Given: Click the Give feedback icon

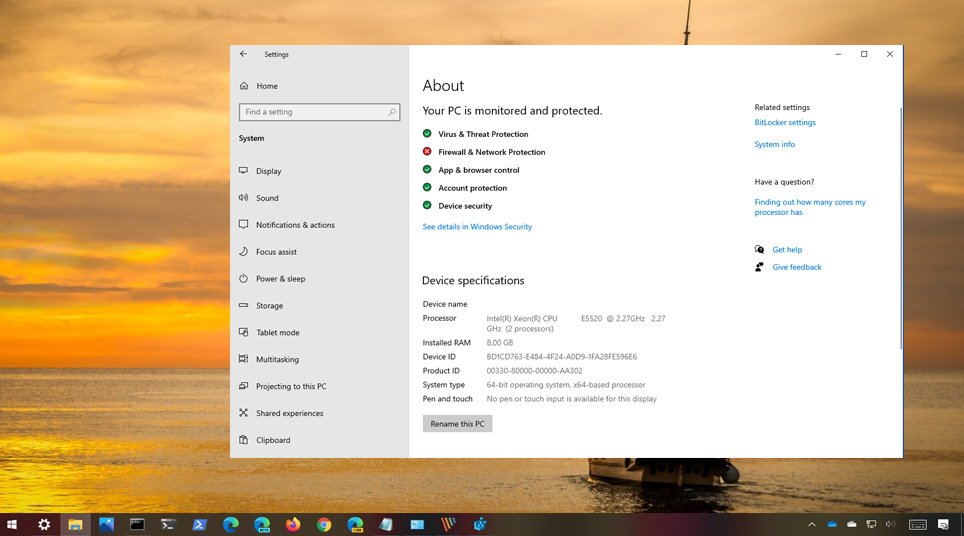Looking at the screenshot, I should 760,267.
